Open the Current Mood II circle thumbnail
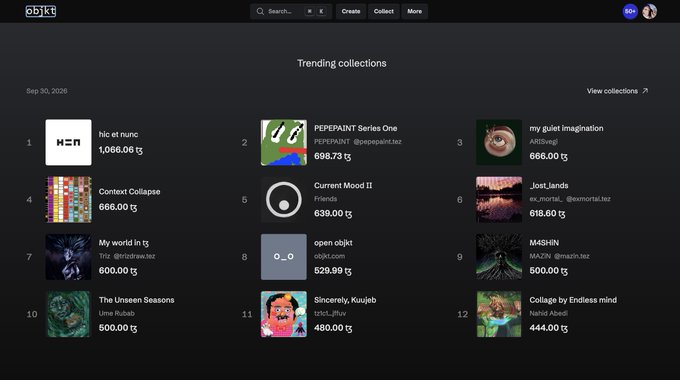This screenshot has width=680, height=380. (x=284, y=200)
